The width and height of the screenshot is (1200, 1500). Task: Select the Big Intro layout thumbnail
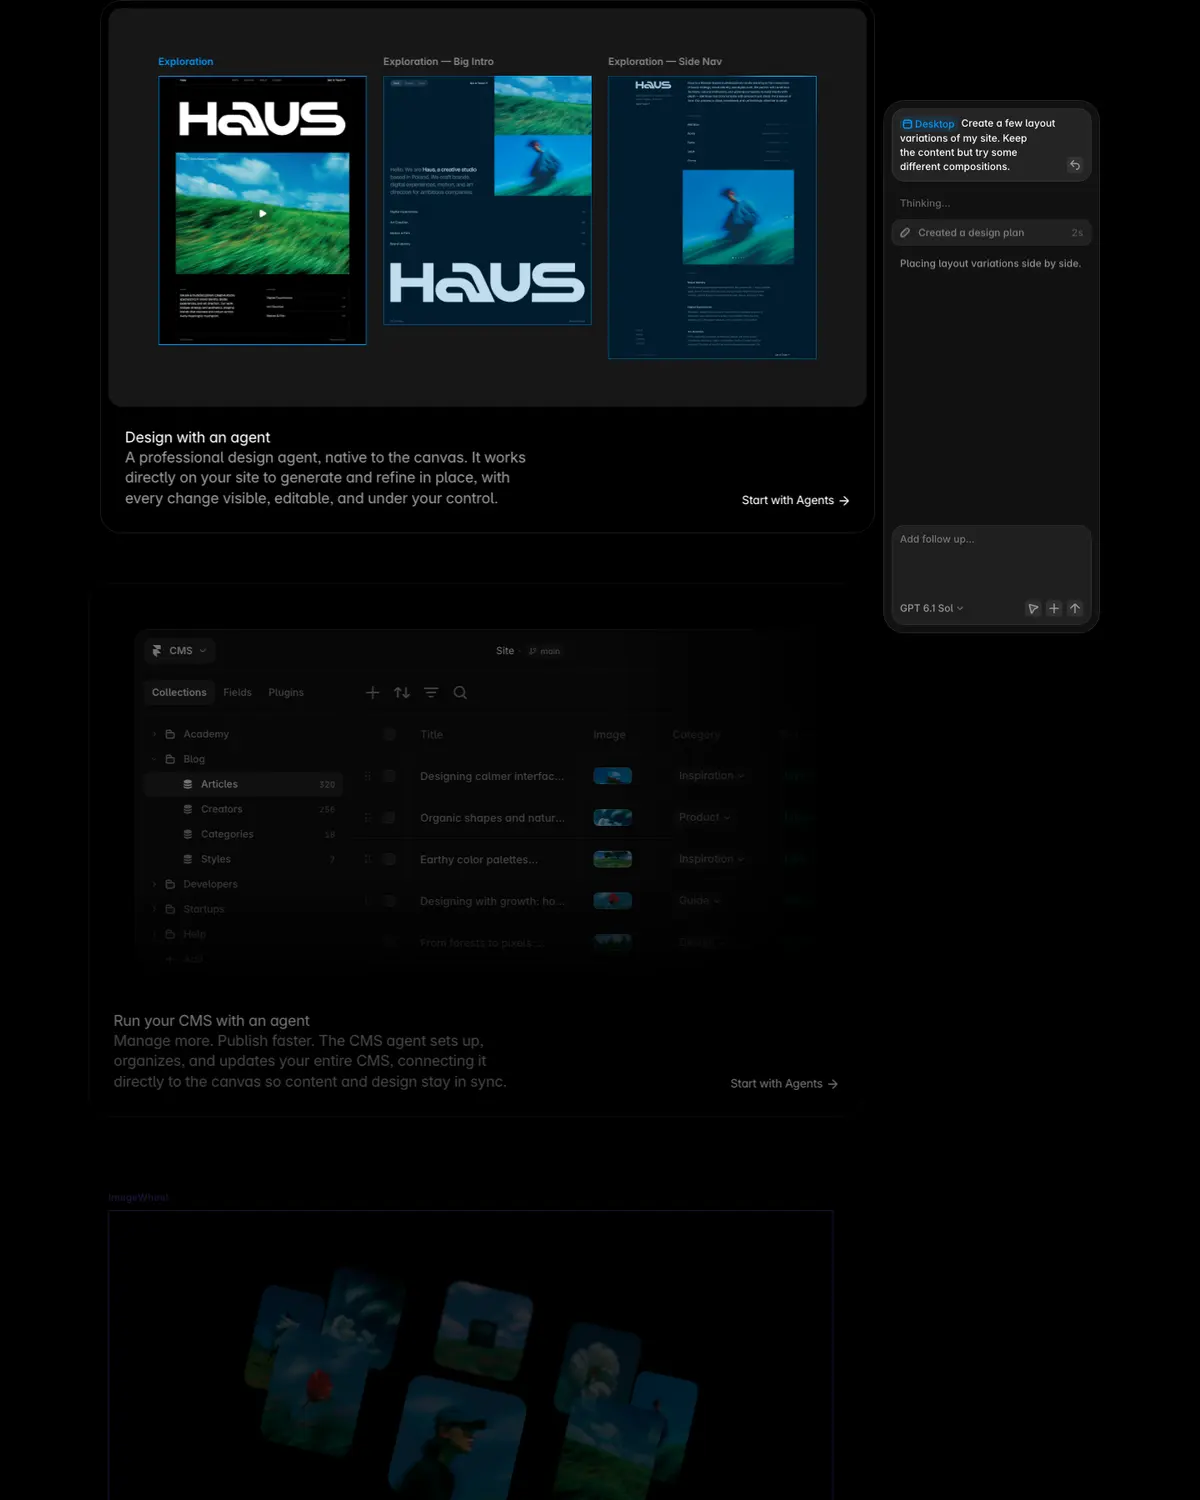487,200
